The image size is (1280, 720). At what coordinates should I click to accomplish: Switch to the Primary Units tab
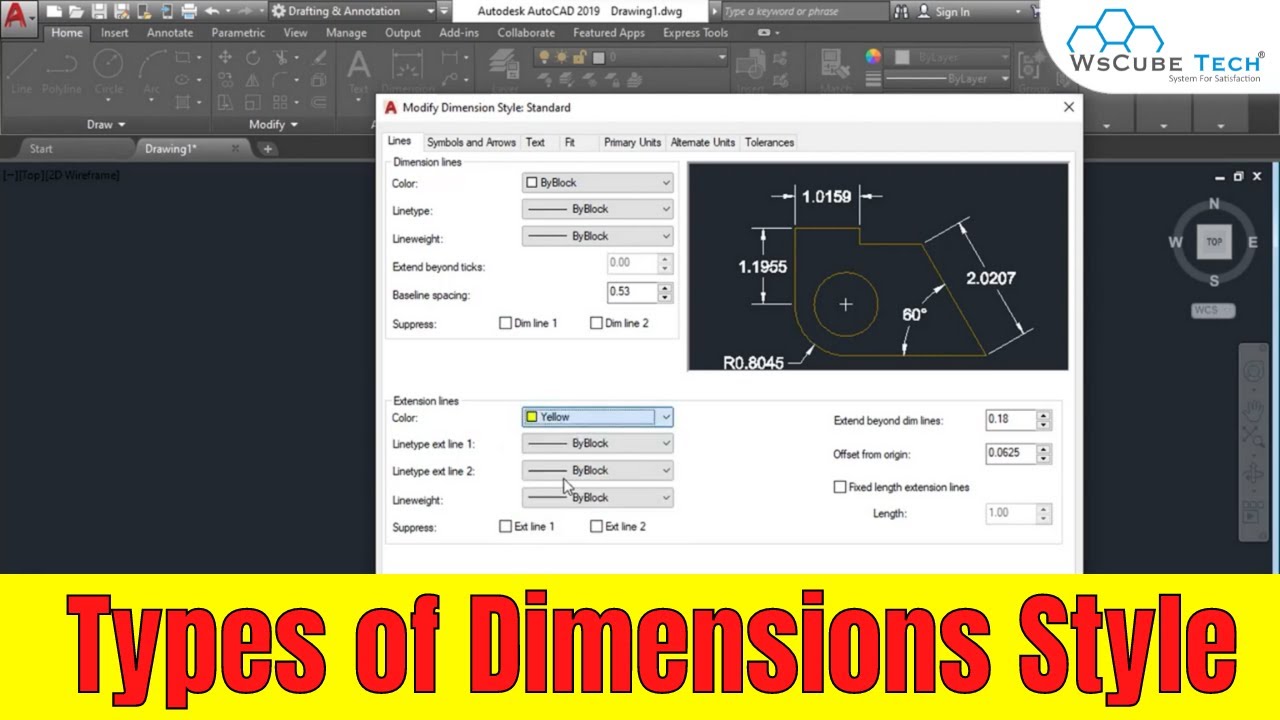point(632,142)
